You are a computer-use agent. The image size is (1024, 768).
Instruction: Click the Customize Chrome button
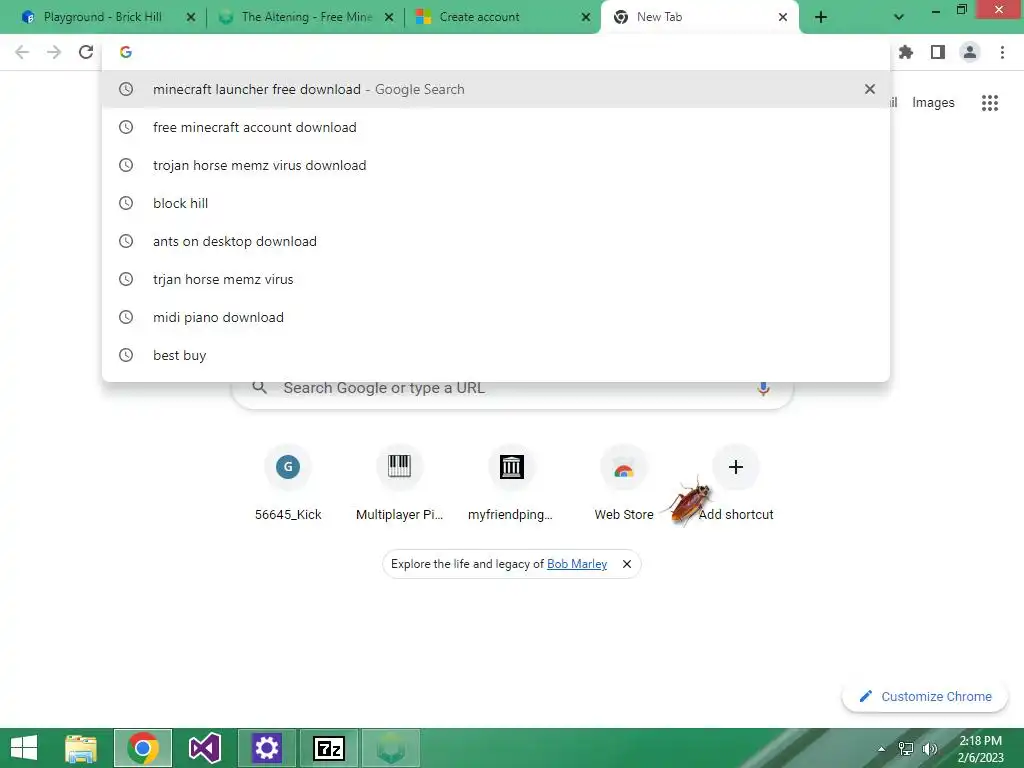pyautogui.click(x=925, y=696)
